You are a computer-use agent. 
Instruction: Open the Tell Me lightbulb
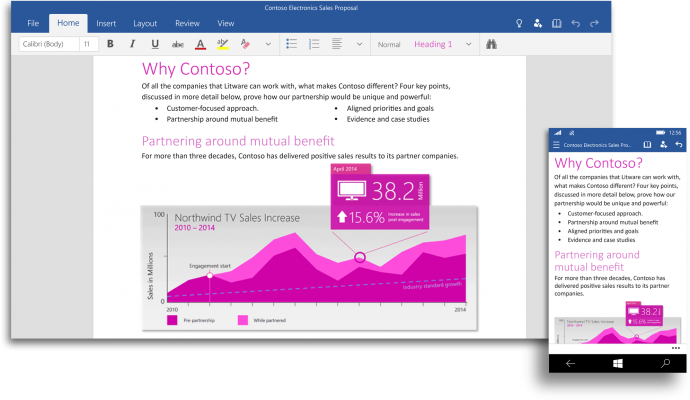click(x=518, y=22)
